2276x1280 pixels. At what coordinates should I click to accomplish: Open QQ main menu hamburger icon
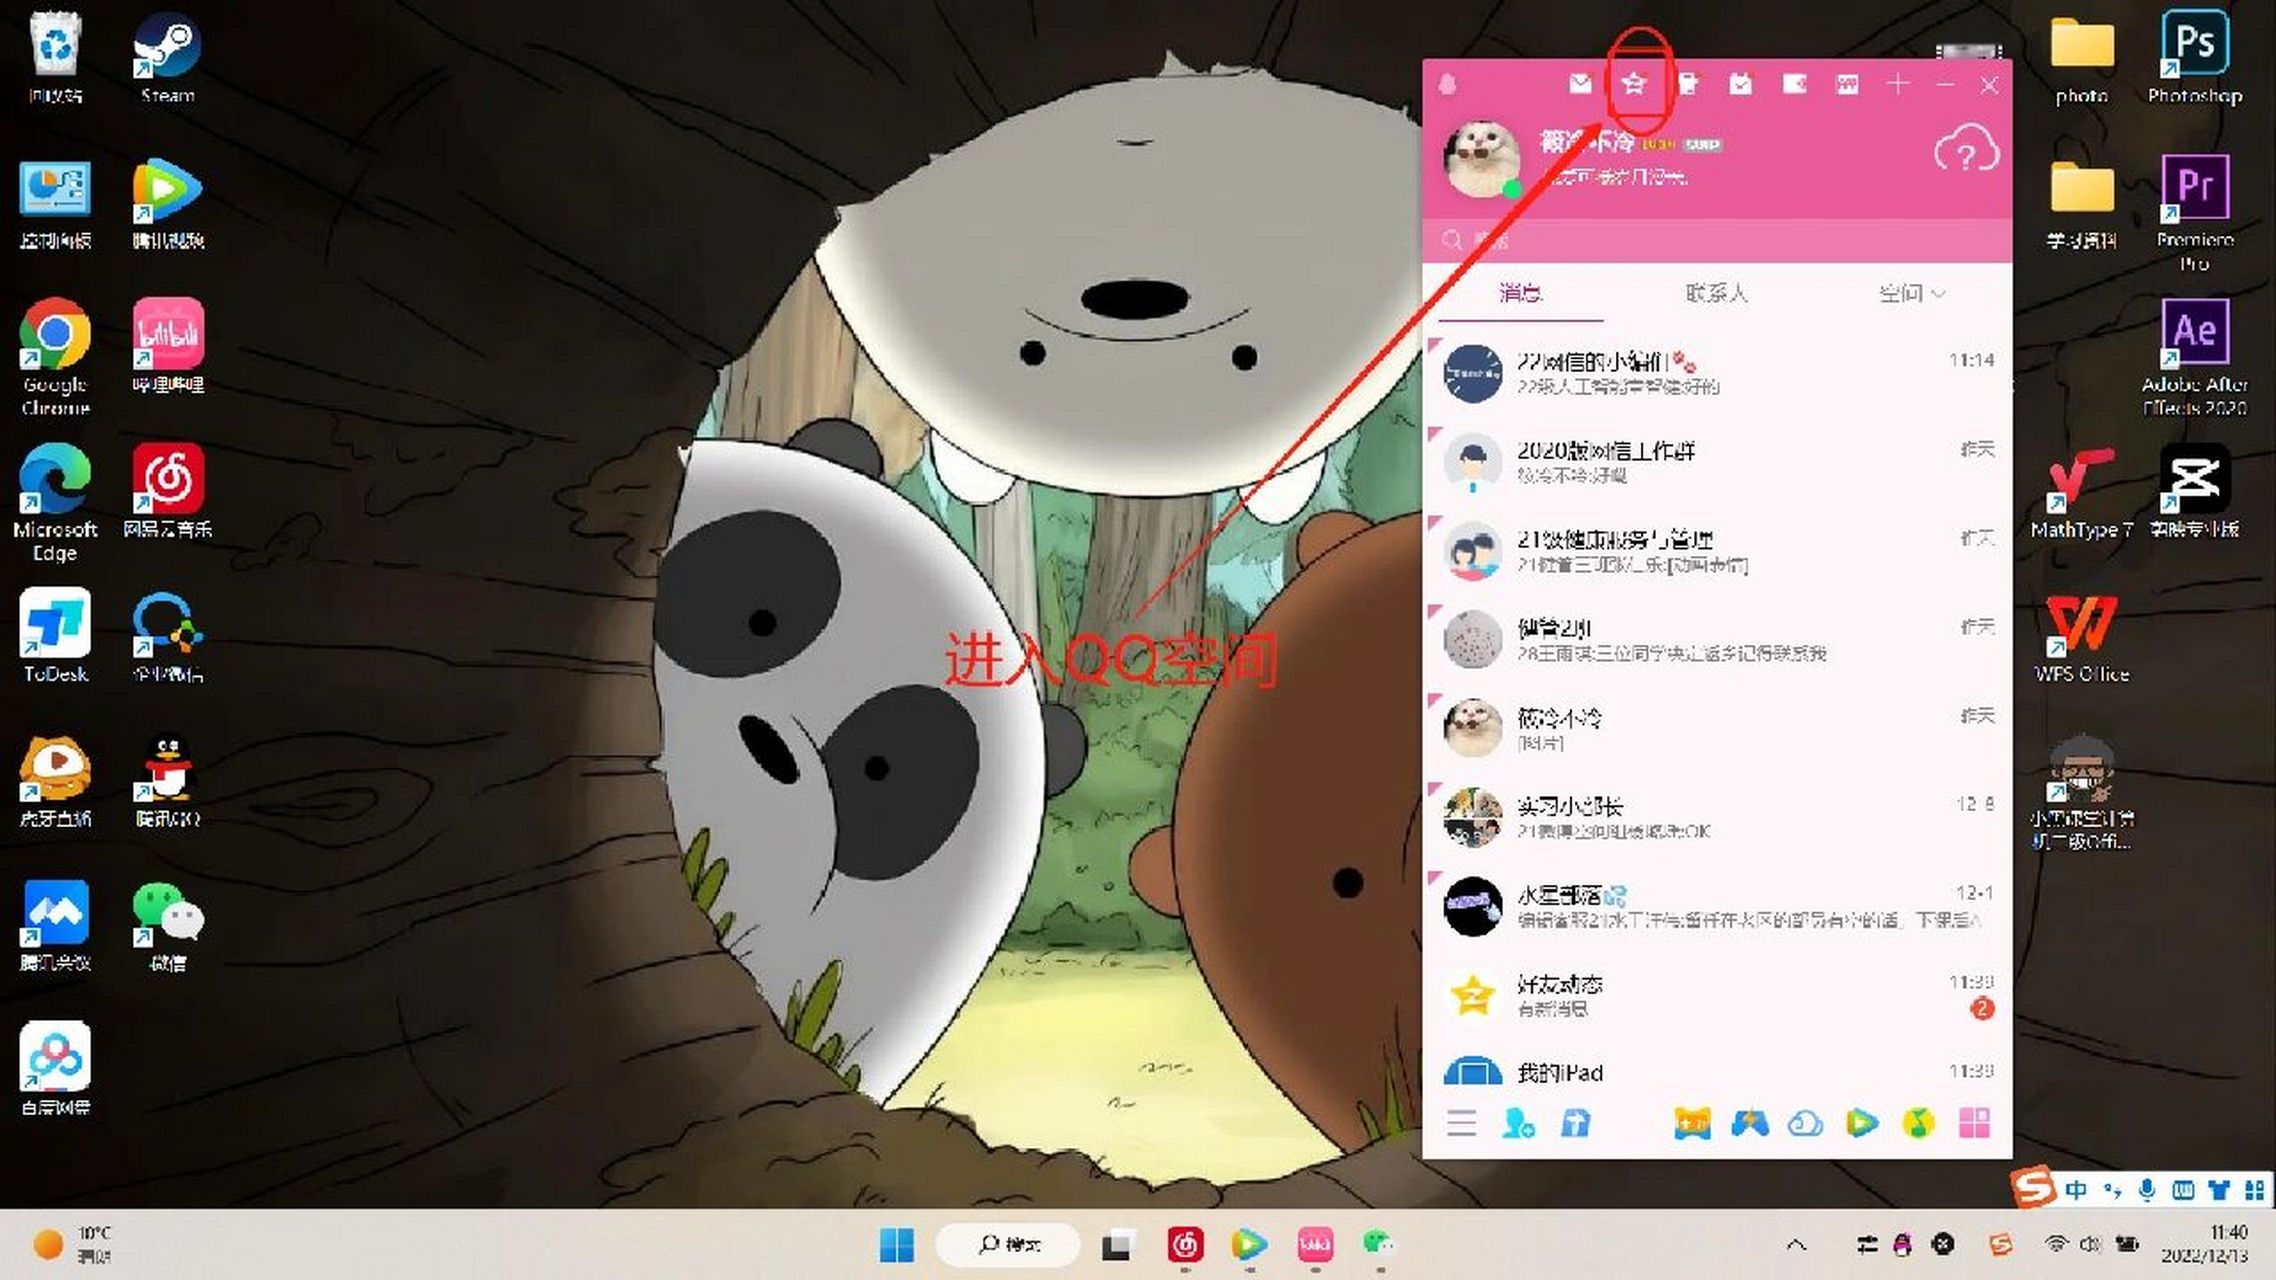[1461, 1123]
